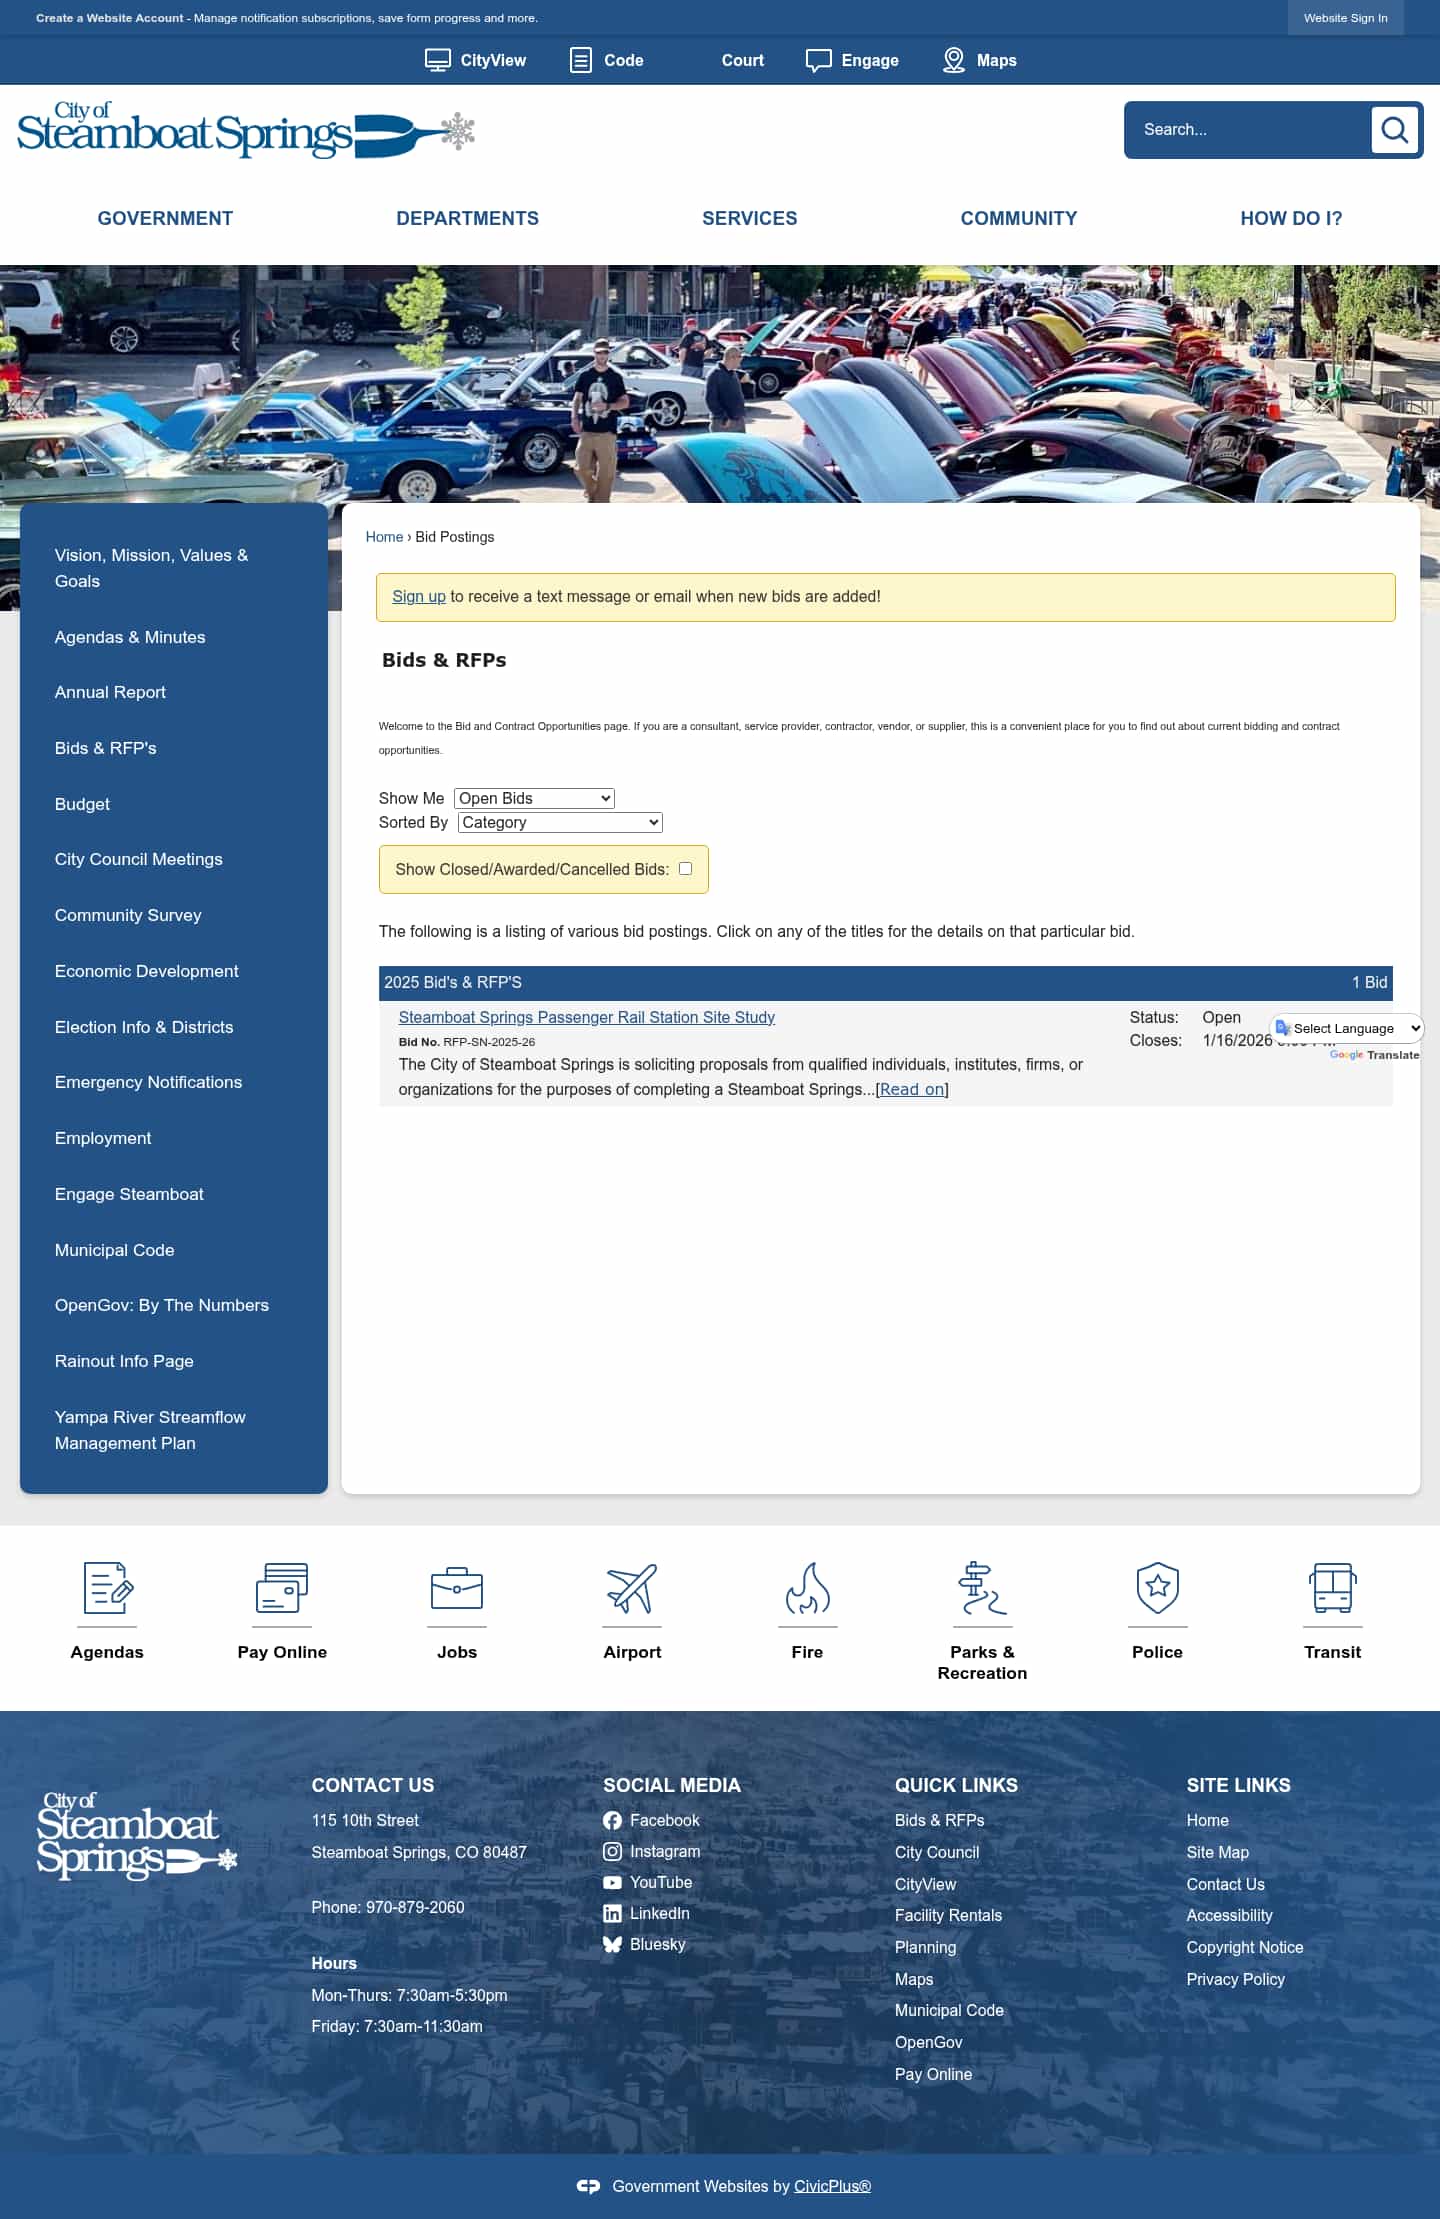This screenshot has width=1440, height=2219.
Task: Open the Engage speech bubble icon
Action: click(x=818, y=61)
